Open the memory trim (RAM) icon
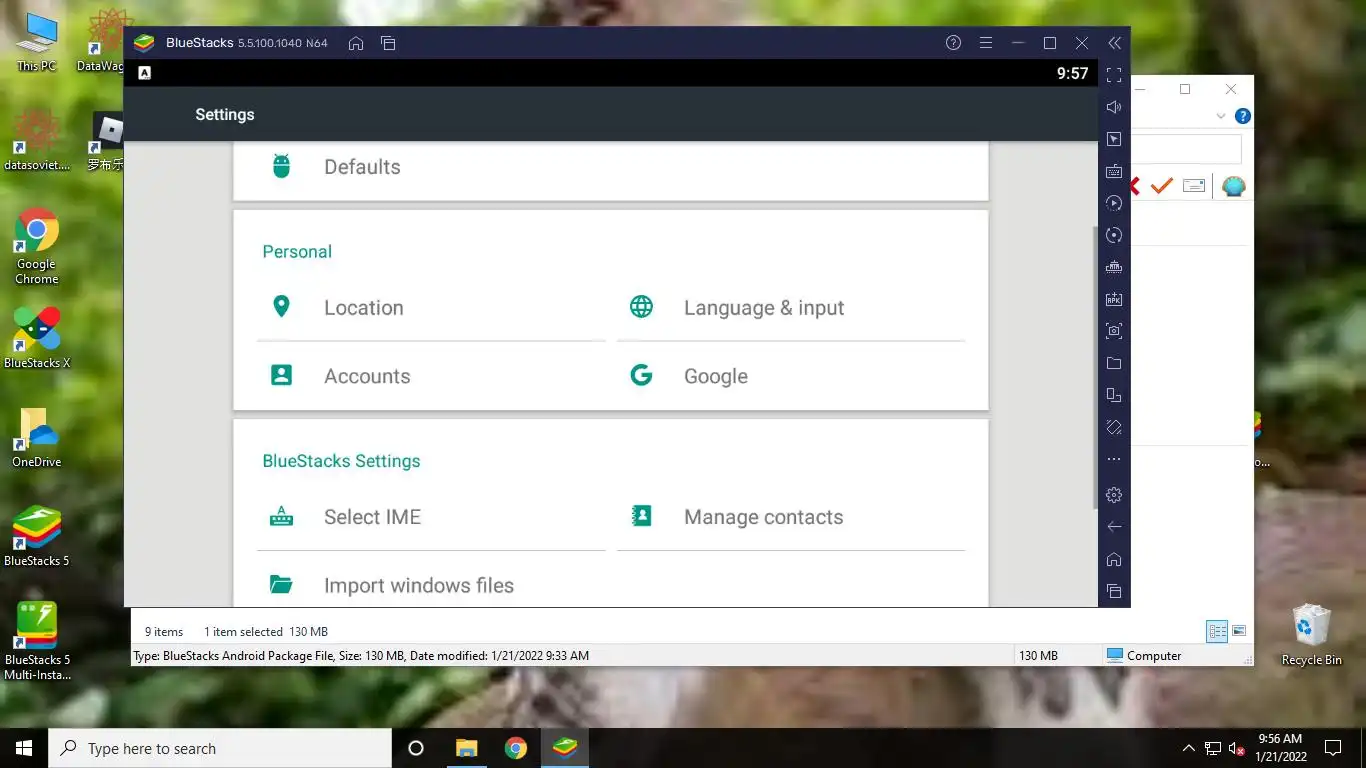This screenshot has height=768, width=1366. click(1114, 267)
